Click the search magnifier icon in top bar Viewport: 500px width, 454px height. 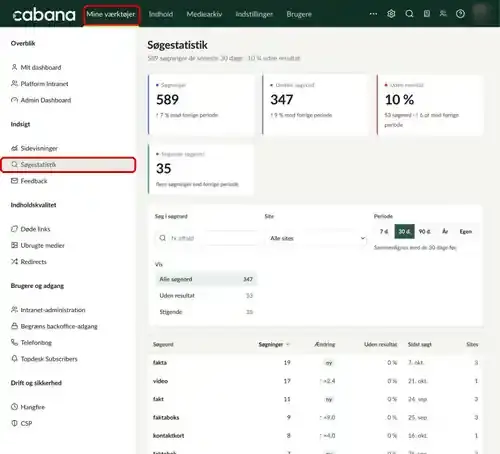coord(409,14)
